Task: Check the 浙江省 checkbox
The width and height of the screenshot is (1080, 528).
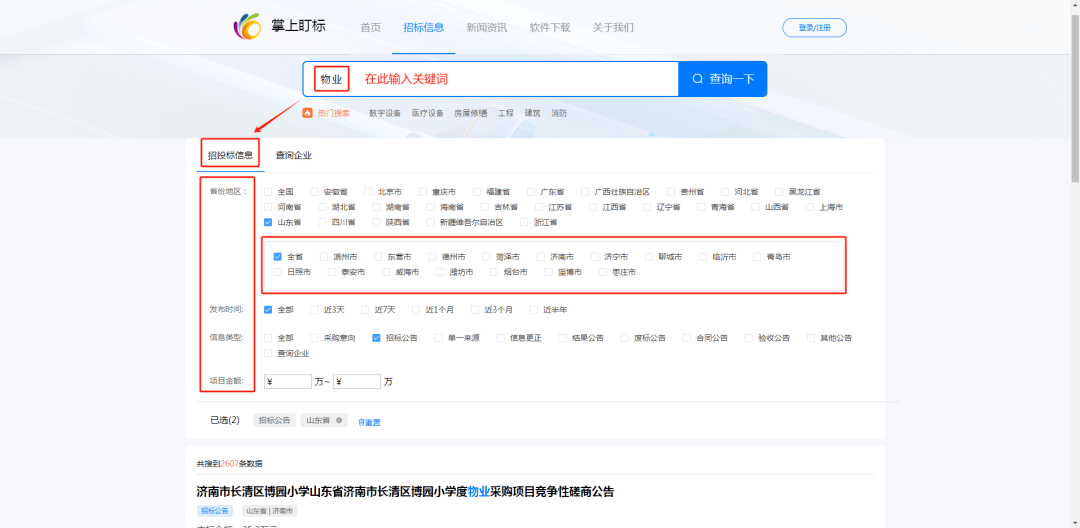Action: tap(525, 222)
